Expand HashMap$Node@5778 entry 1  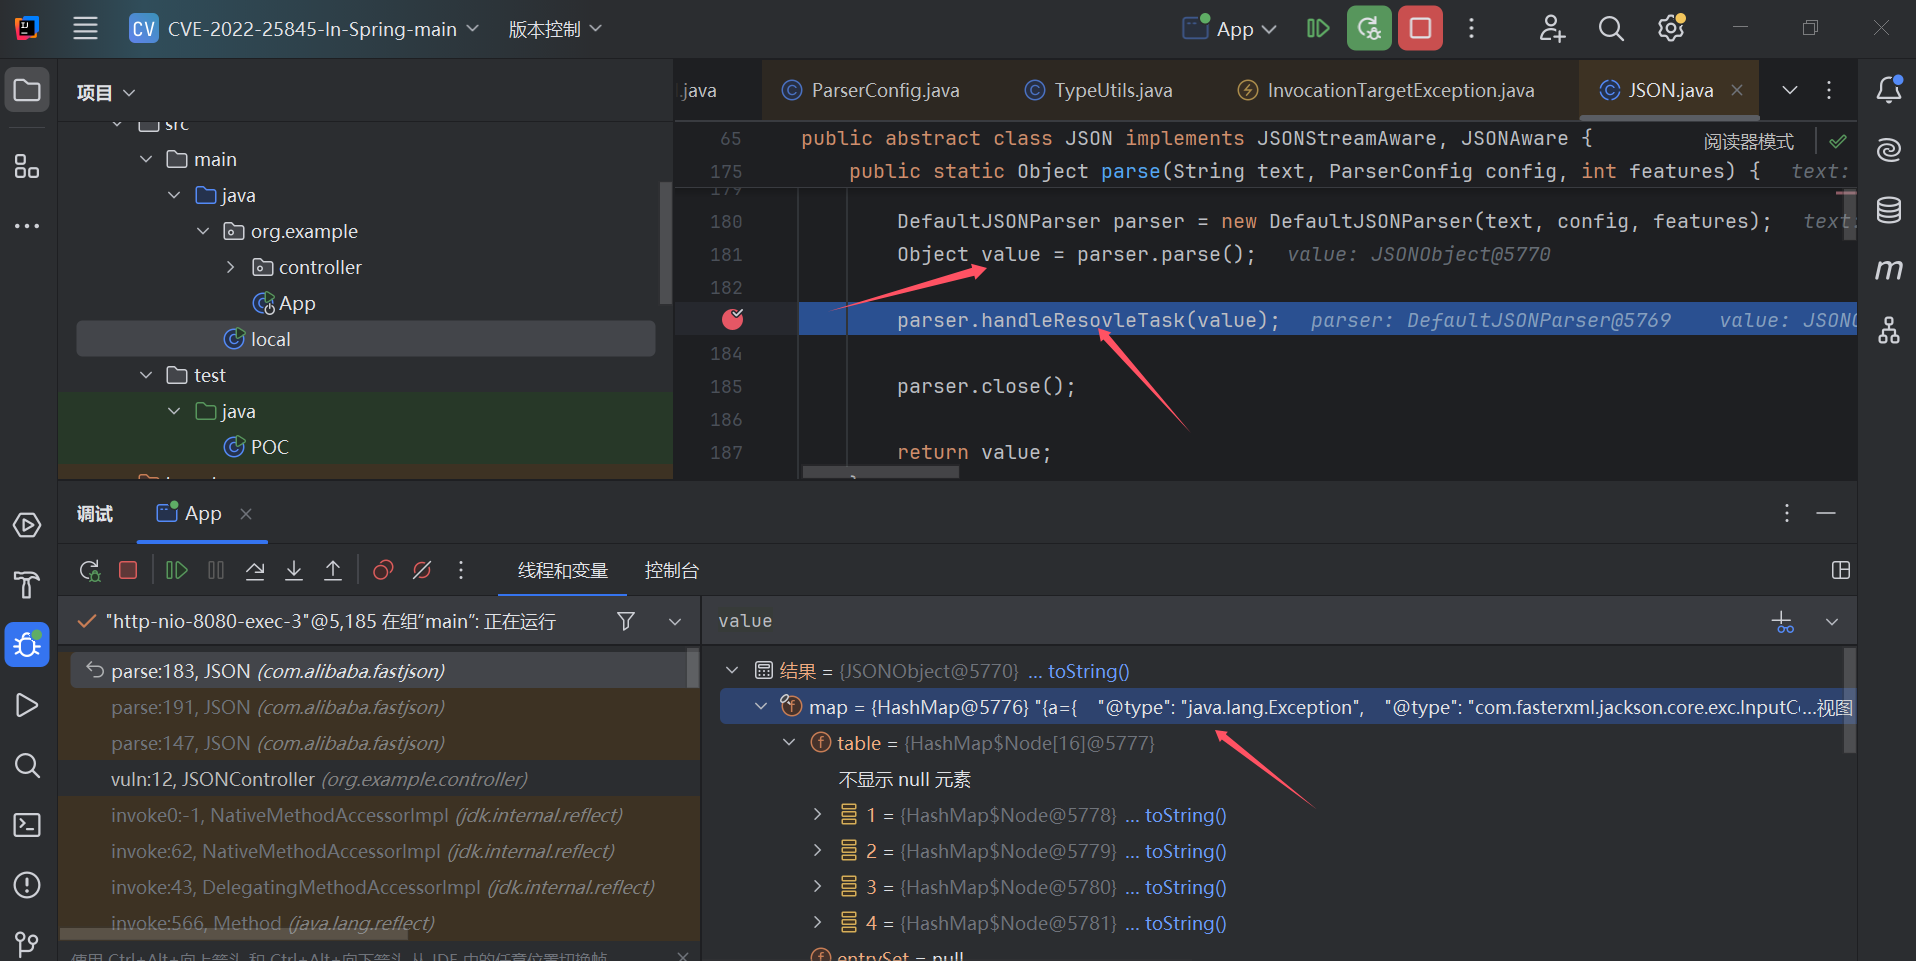(x=817, y=815)
